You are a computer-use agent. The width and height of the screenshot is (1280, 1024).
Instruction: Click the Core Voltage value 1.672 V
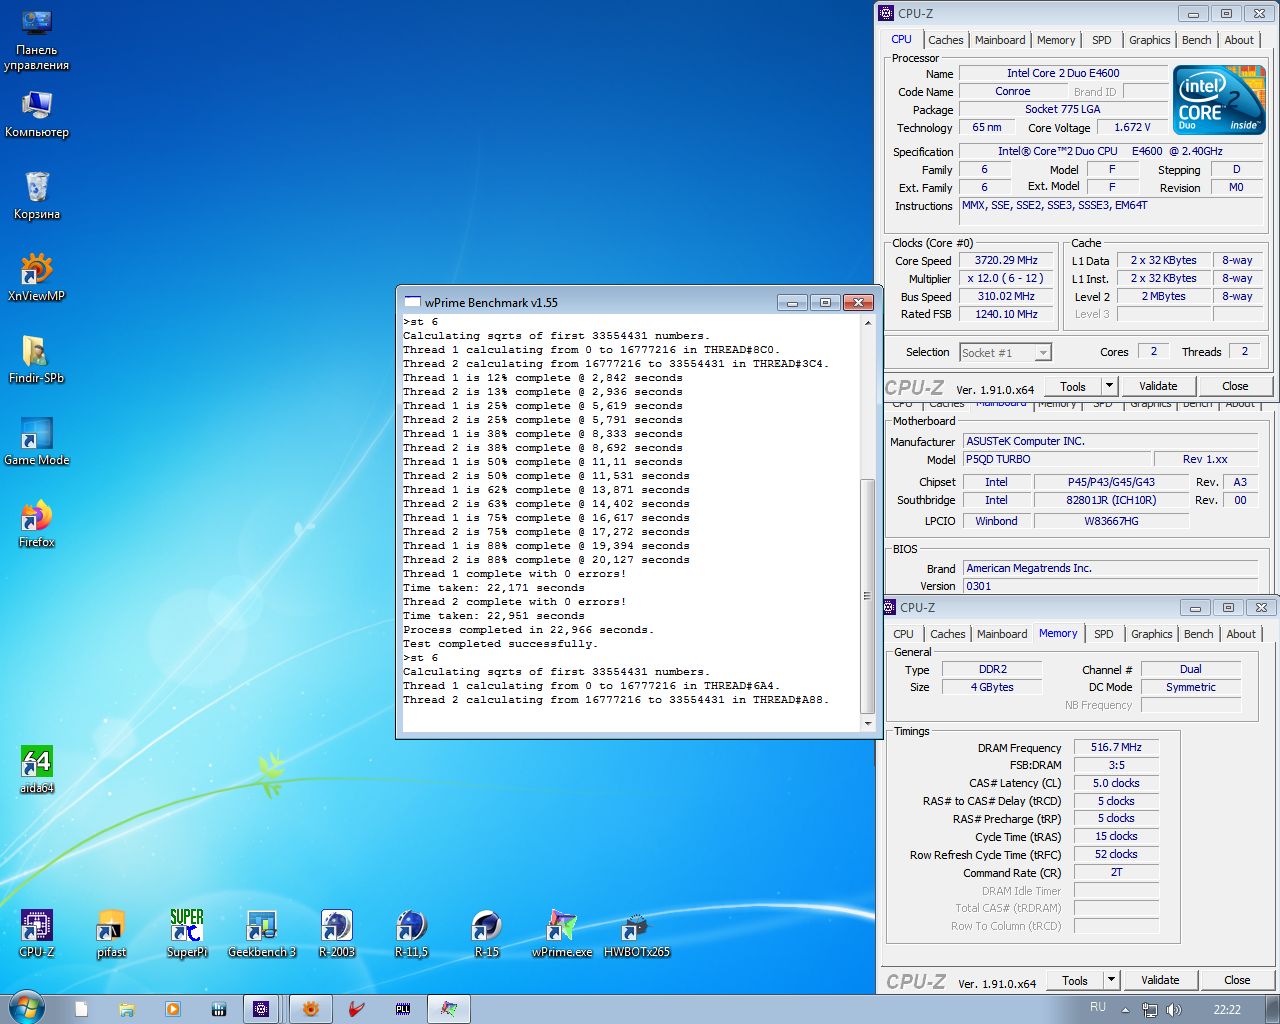1132,127
